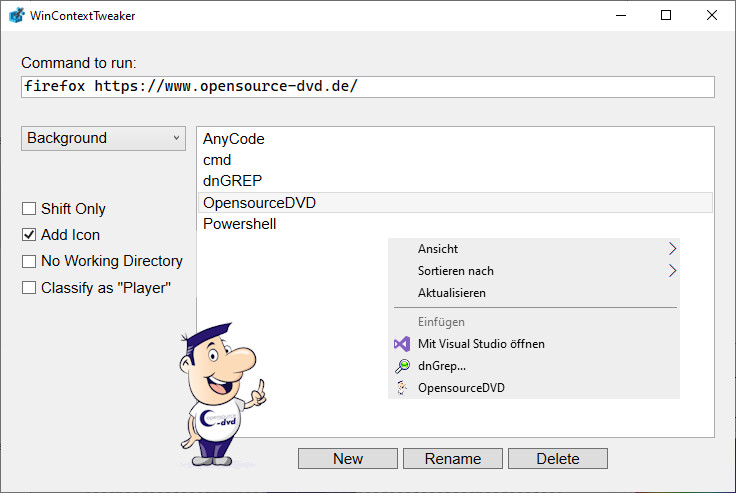The height and width of the screenshot is (493, 736).
Task: Uncheck the Add Icon checkbox
Action: click(29, 235)
